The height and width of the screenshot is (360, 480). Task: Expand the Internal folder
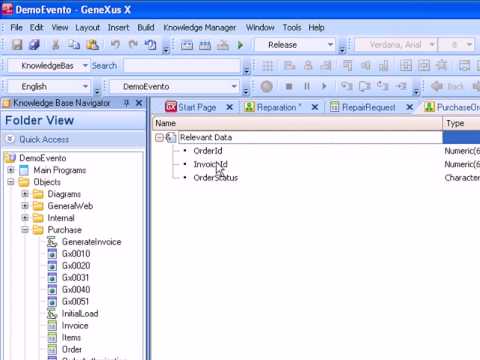(25, 218)
